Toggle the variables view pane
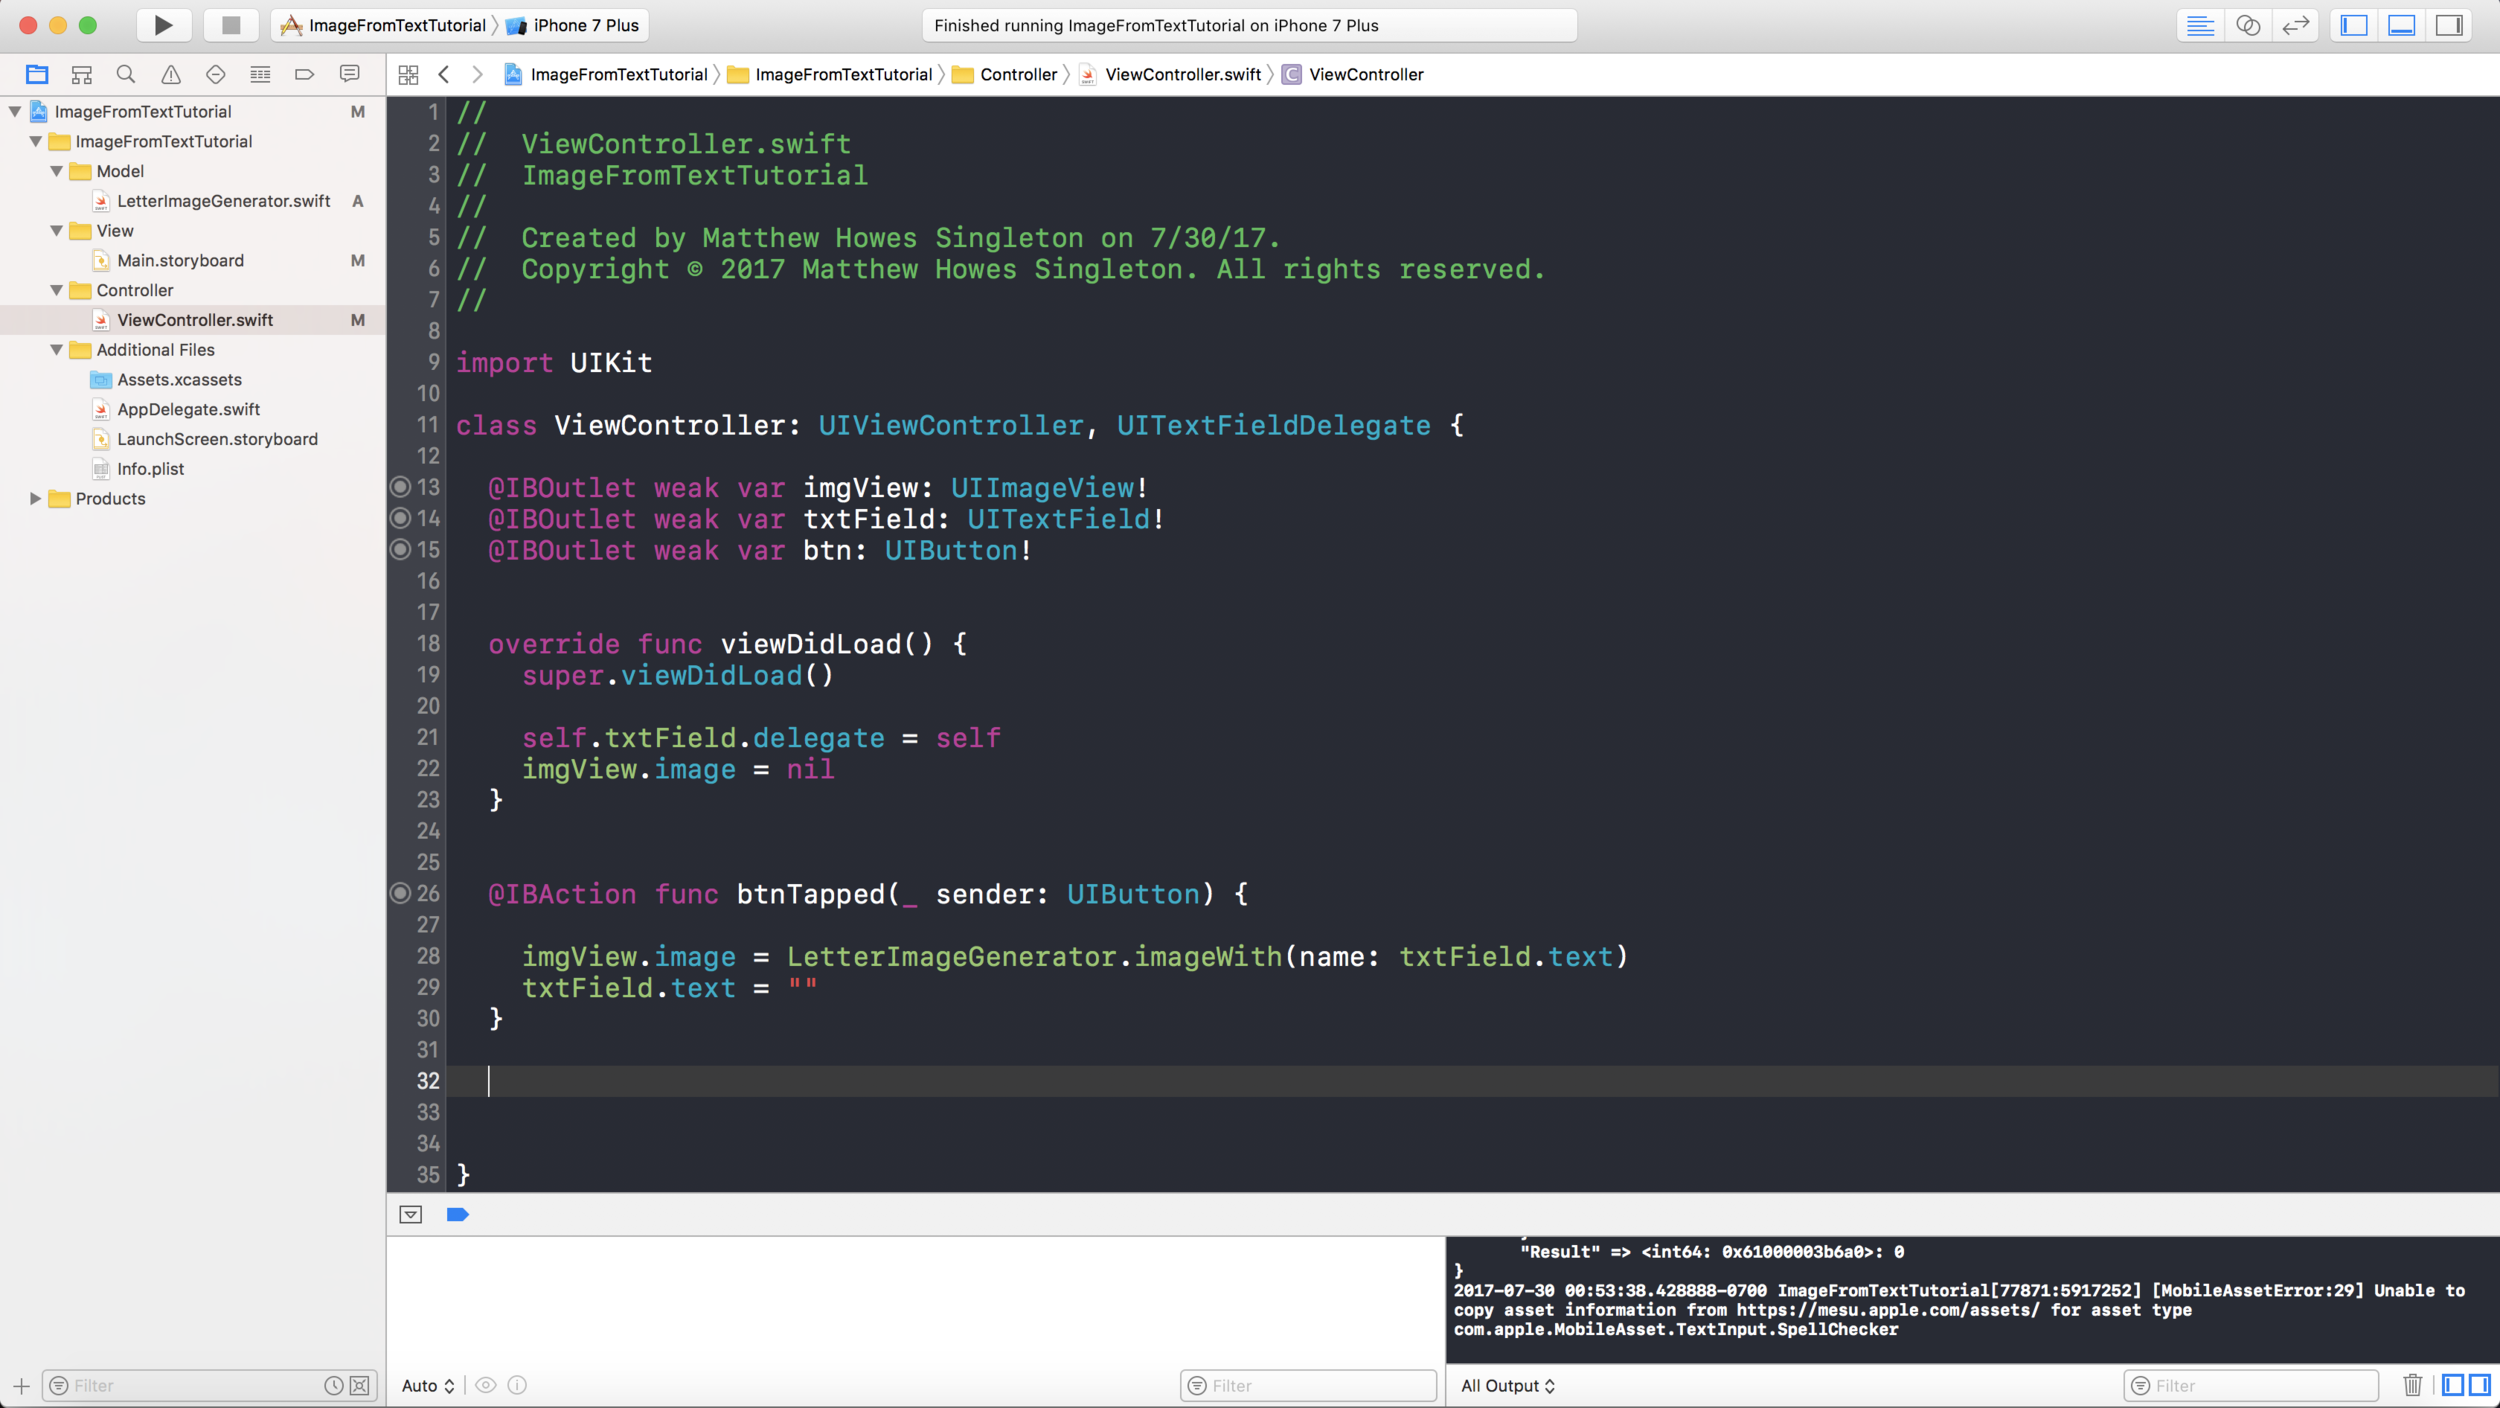This screenshot has height=1408, width=2500. [x=2453, y=1385]
